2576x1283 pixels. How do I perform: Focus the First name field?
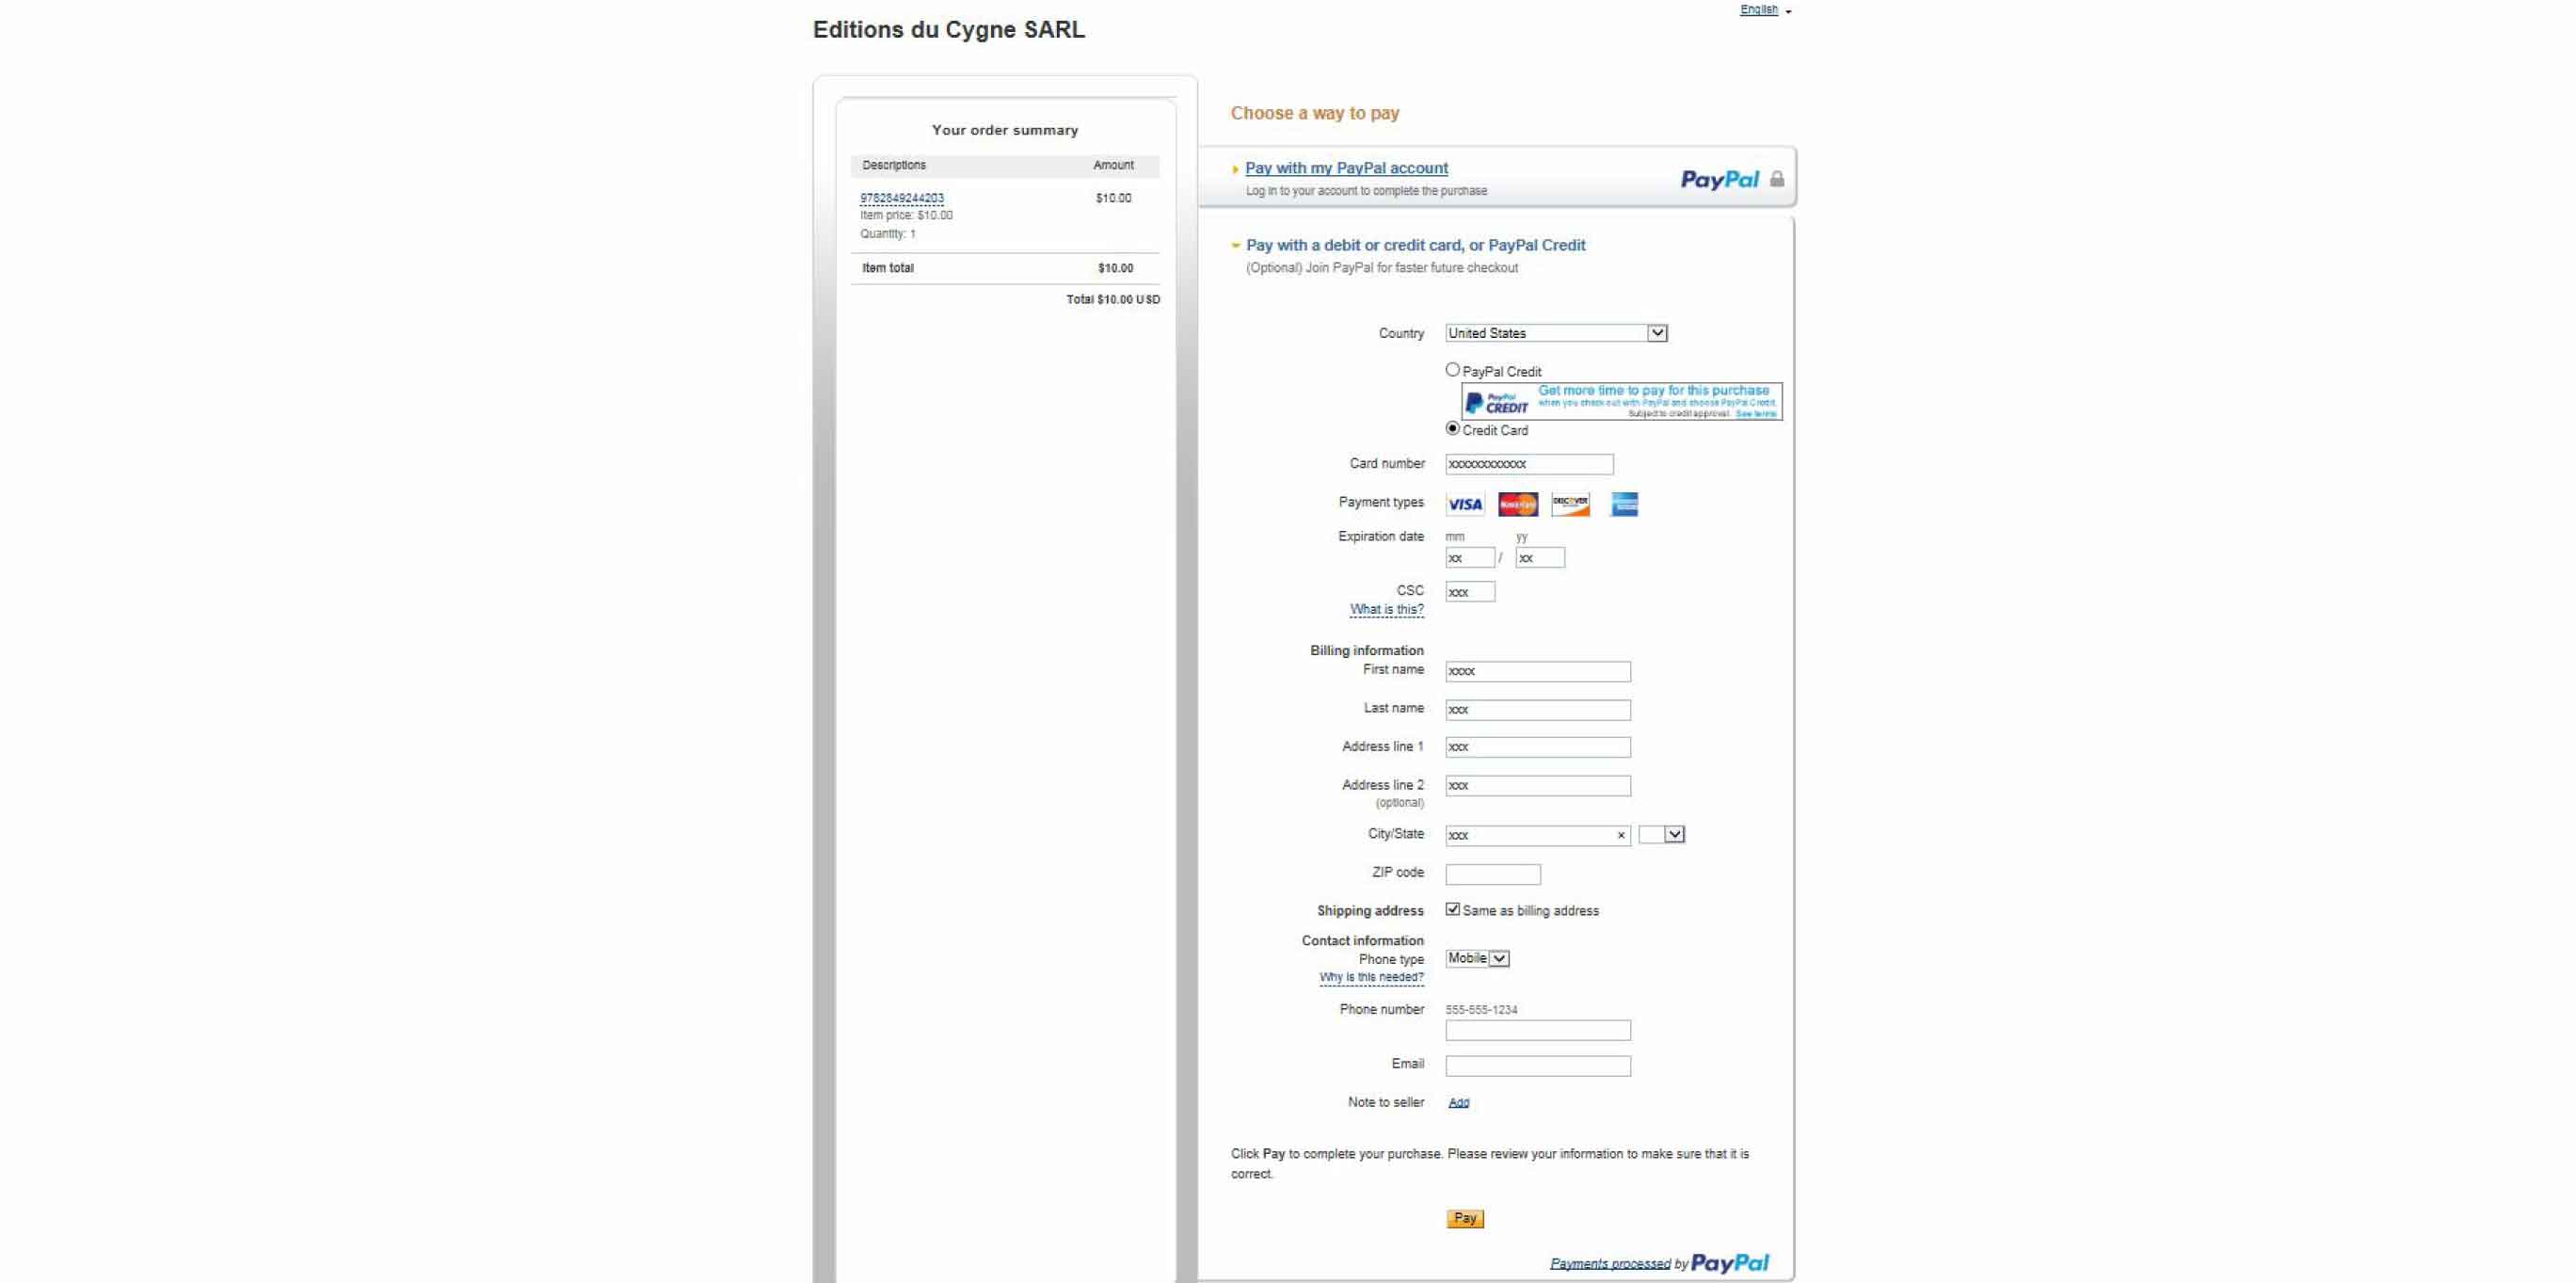[x=1538, y=671]
